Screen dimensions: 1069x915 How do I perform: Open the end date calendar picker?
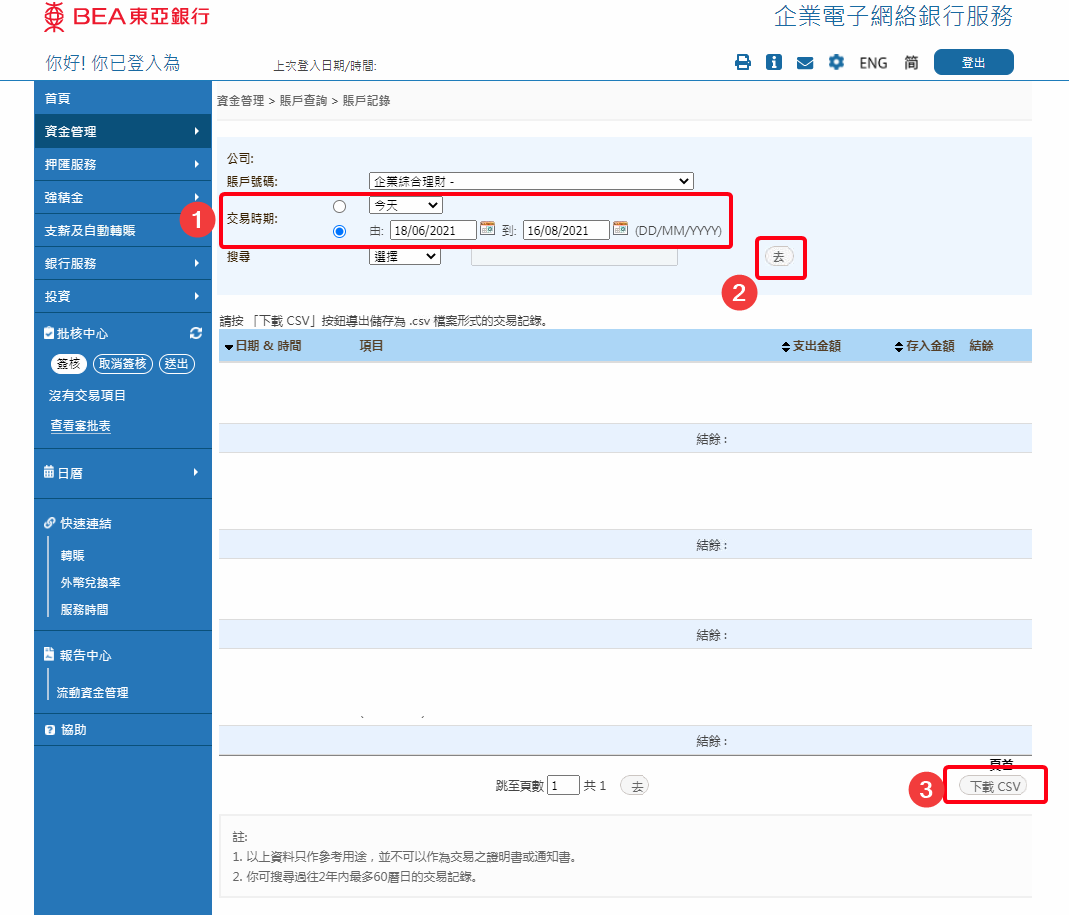pos(620,228)
